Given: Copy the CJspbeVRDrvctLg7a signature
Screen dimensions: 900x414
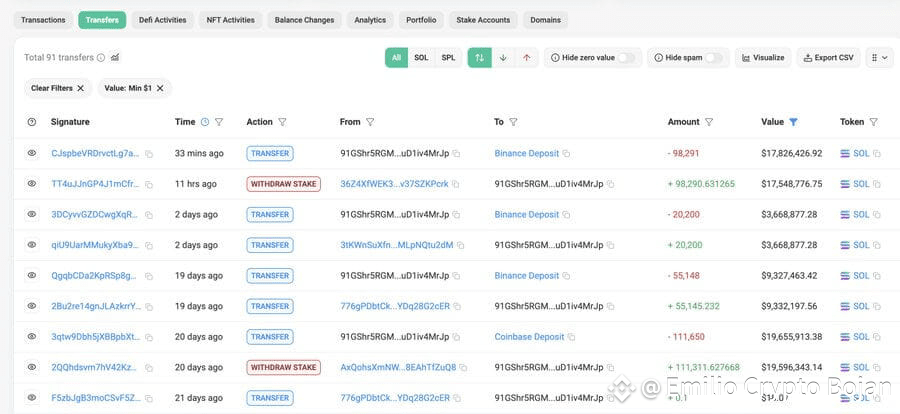Looking at the screenshot, I should [149, 154].
